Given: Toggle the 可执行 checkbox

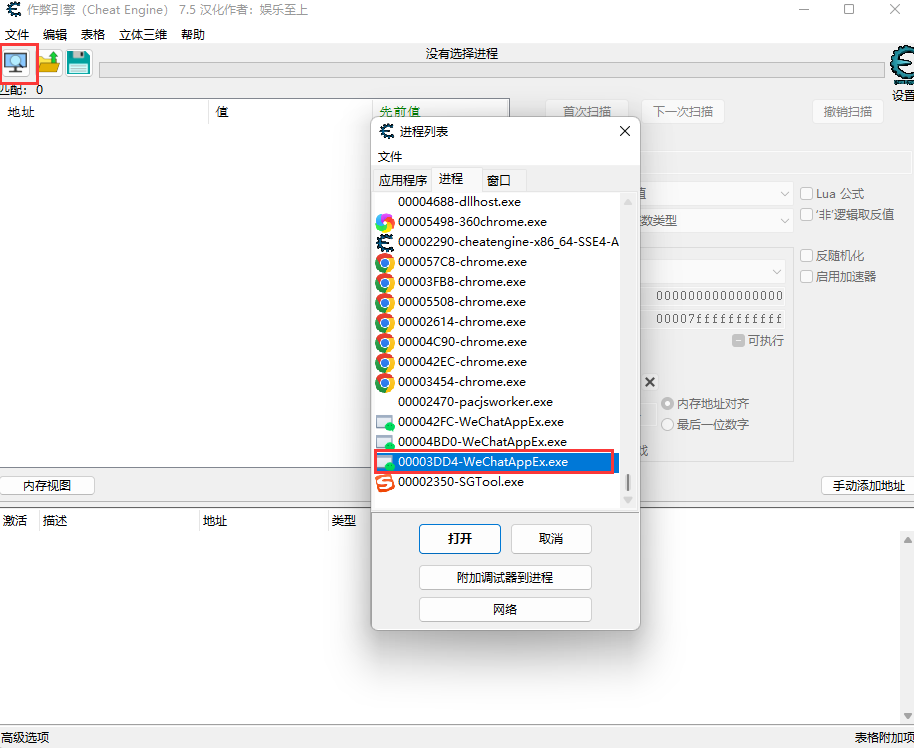Looking at the screenshot, I should click(x=738, y=340).
